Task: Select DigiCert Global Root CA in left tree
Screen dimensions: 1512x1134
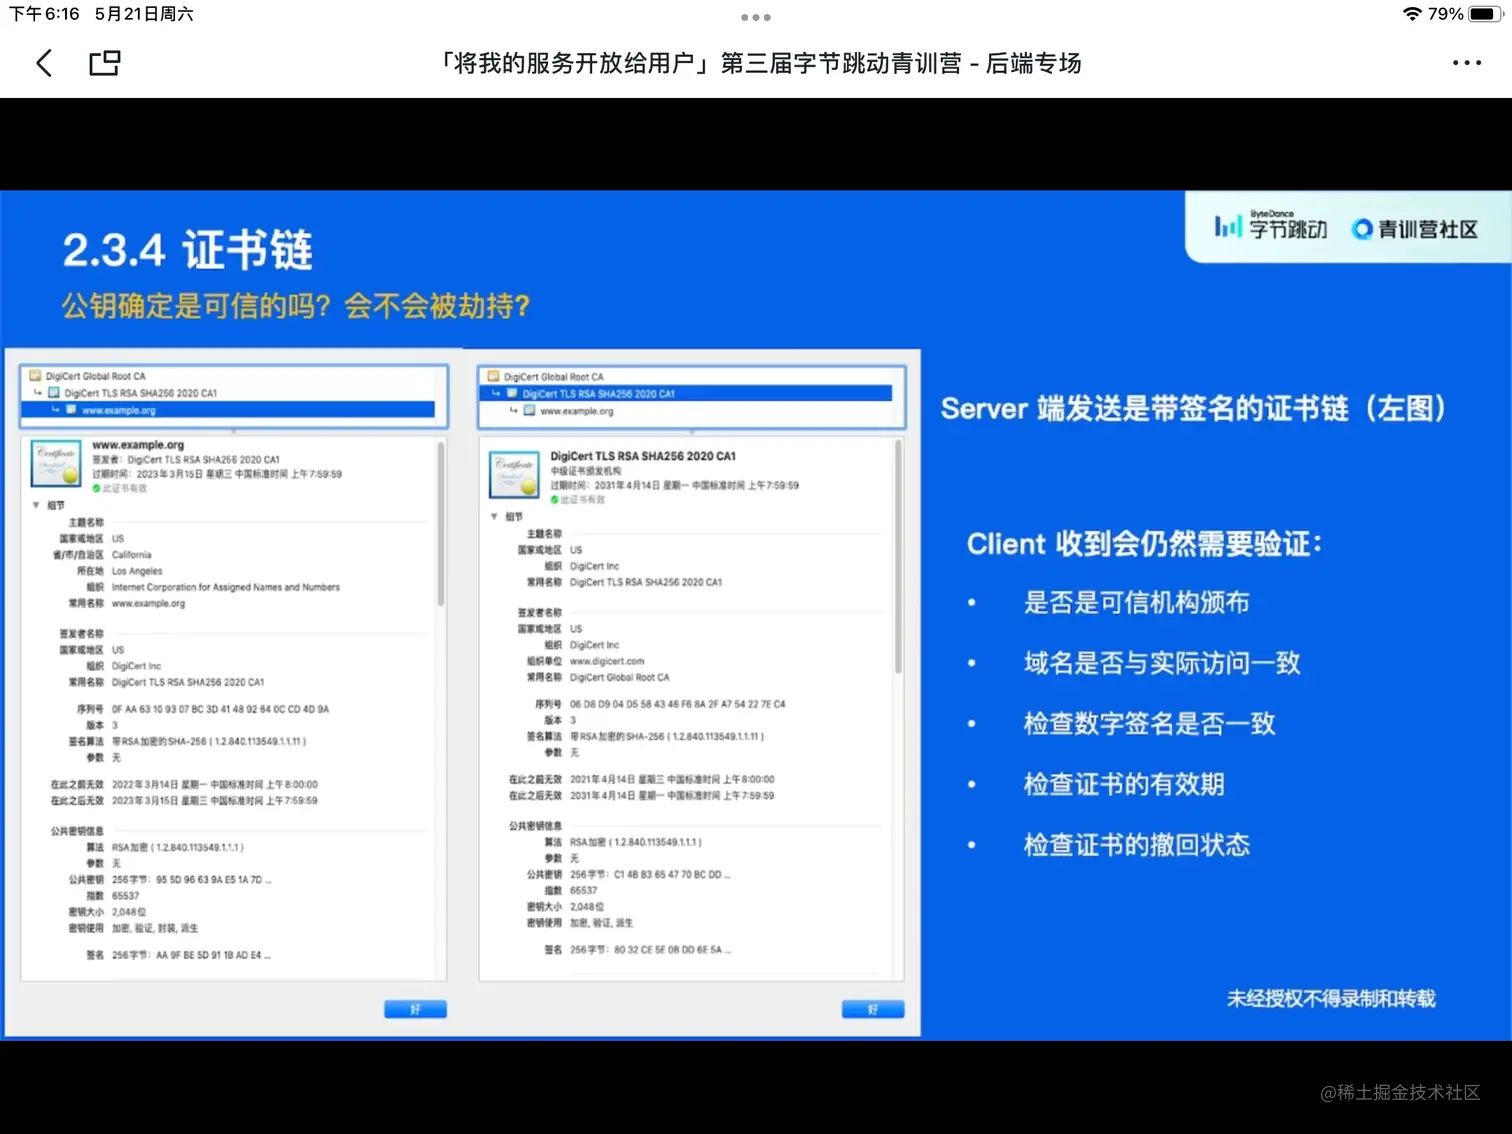Action: click(95, 376)
